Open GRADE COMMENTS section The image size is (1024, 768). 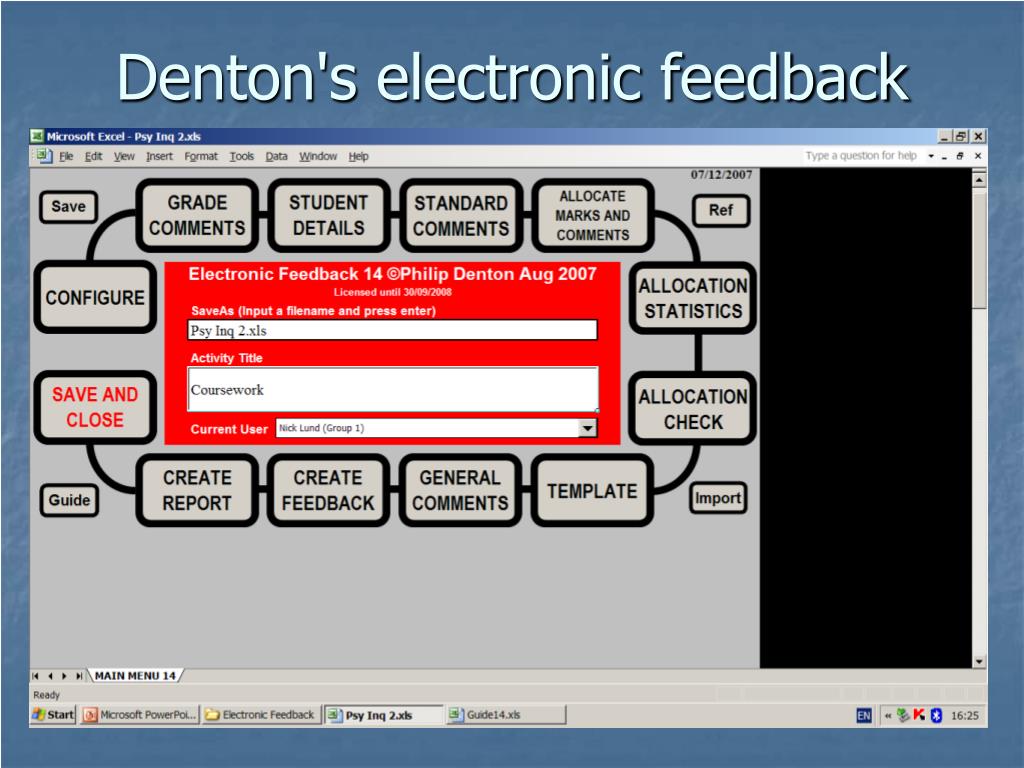tap(197, 216)
